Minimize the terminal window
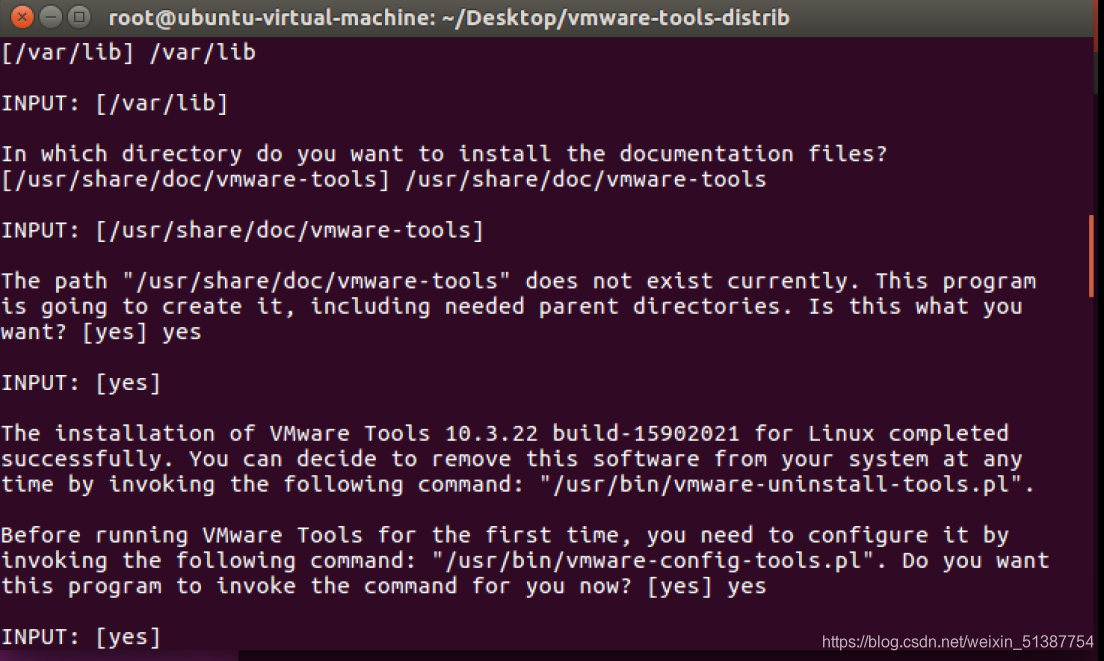This screenshot has width=1104, height=661. 51,17
